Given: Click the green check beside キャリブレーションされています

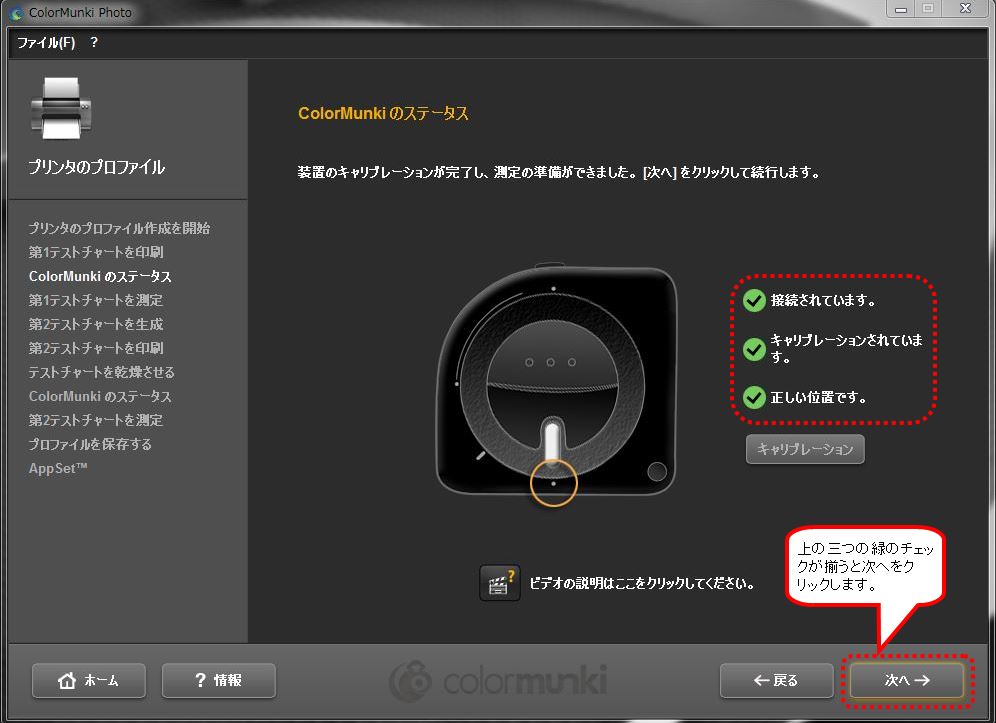Looking at the screenshot, I should point(754,349).
